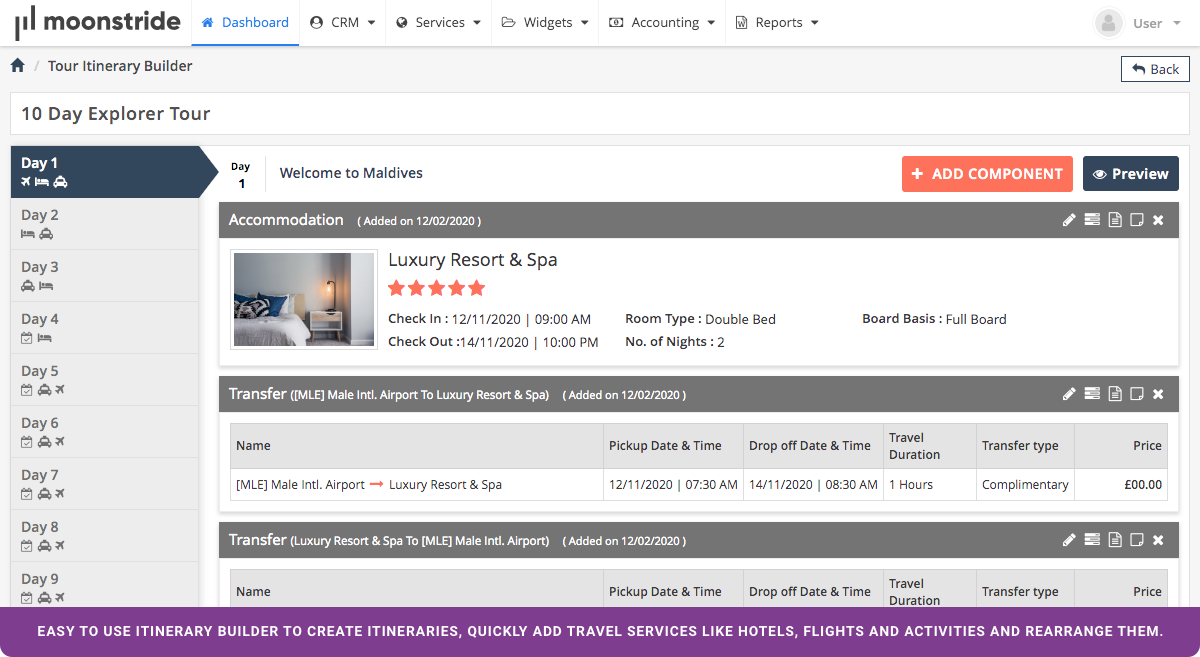This screenshot has width=1200, height=657.
Task: Click the Check Out date 14/11/2020 10:00 PM
Action: pyautogui.click(x=529, y=342)
